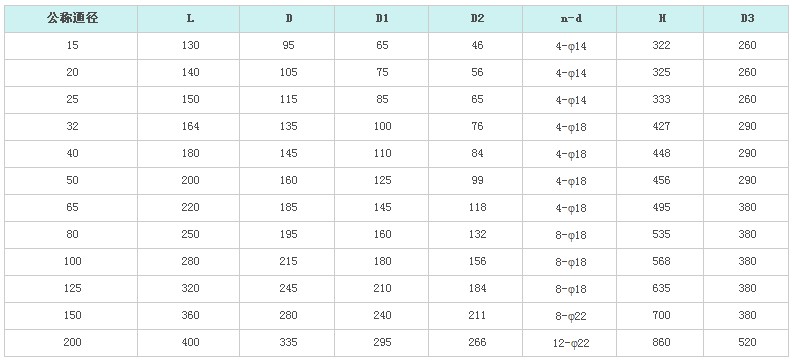Select nominal diameter cell 15

coord(72,45)
